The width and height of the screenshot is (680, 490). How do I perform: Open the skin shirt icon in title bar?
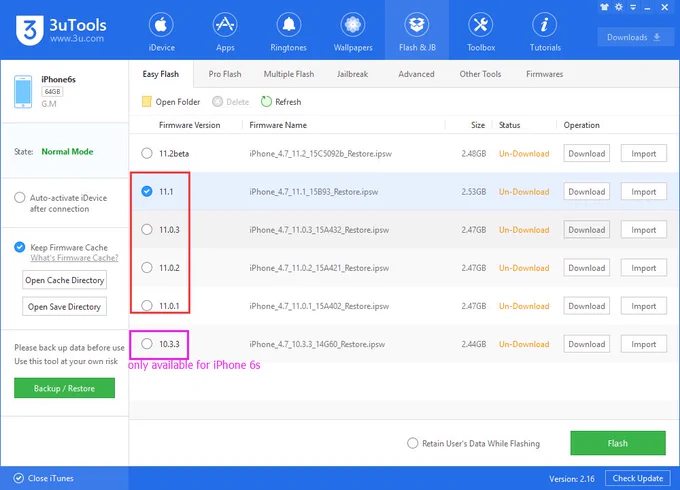point(604,7)
